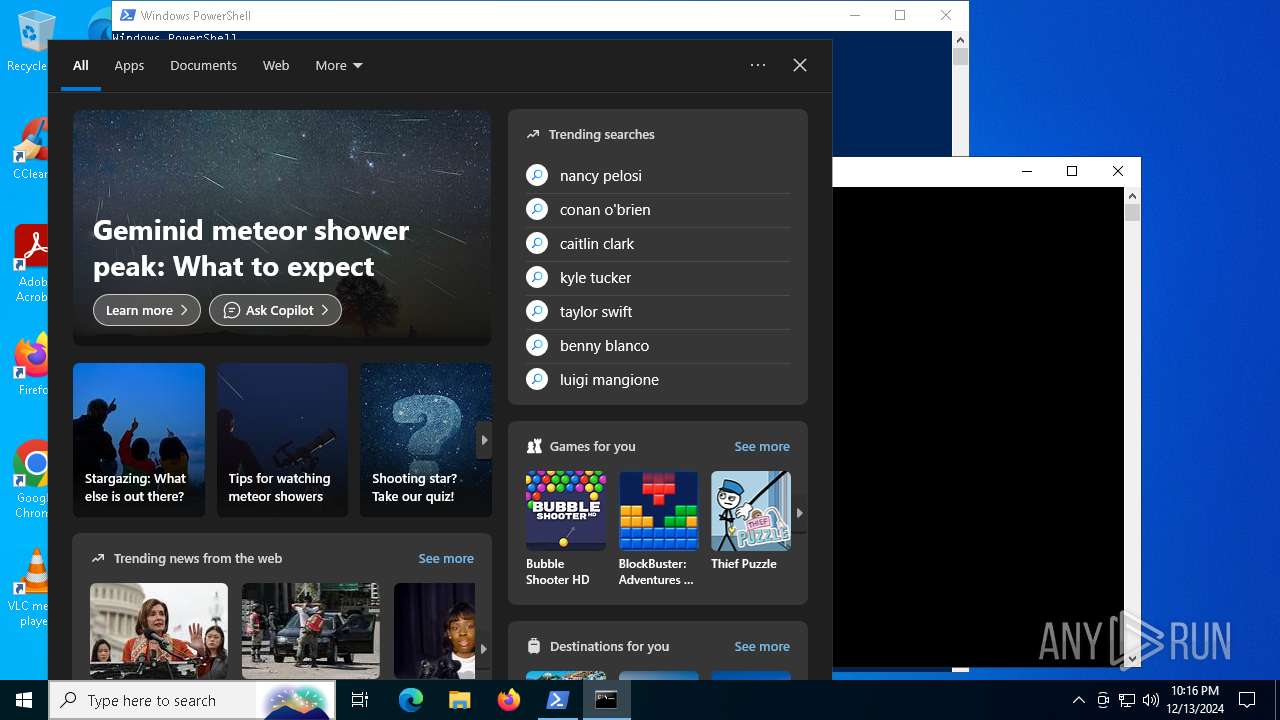1280x720 pixels.
Task: Show next games with carousel arrow
Action: coord(799,513)
